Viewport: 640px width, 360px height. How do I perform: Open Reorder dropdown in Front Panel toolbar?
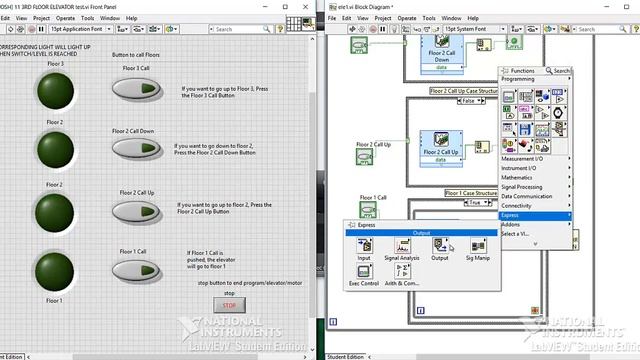pos(171,29)
